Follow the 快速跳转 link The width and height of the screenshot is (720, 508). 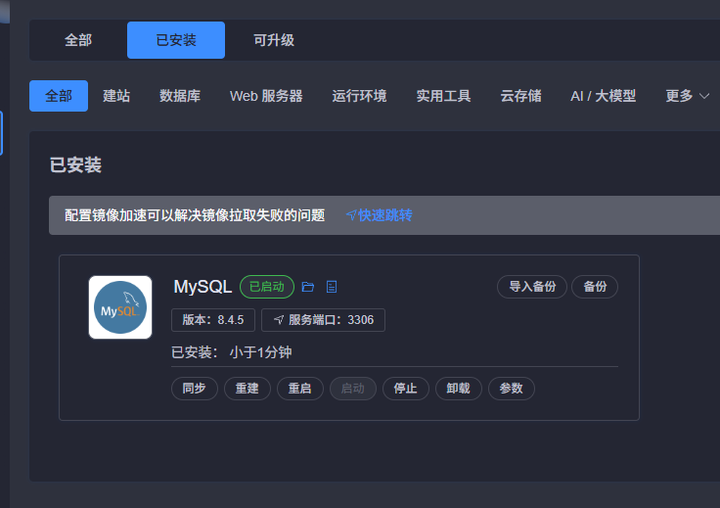(379, 215)
